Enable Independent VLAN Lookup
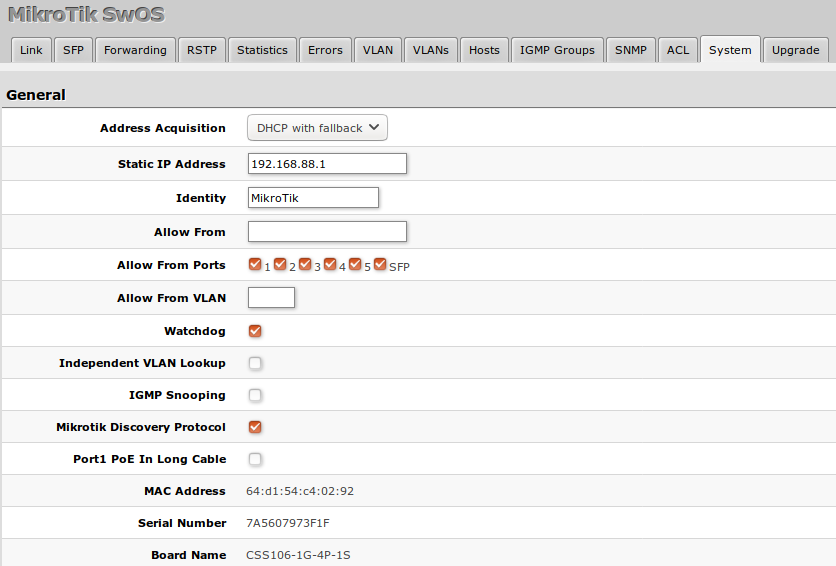Viewport: 836px width, 566px height. click(x=255, y=363)
